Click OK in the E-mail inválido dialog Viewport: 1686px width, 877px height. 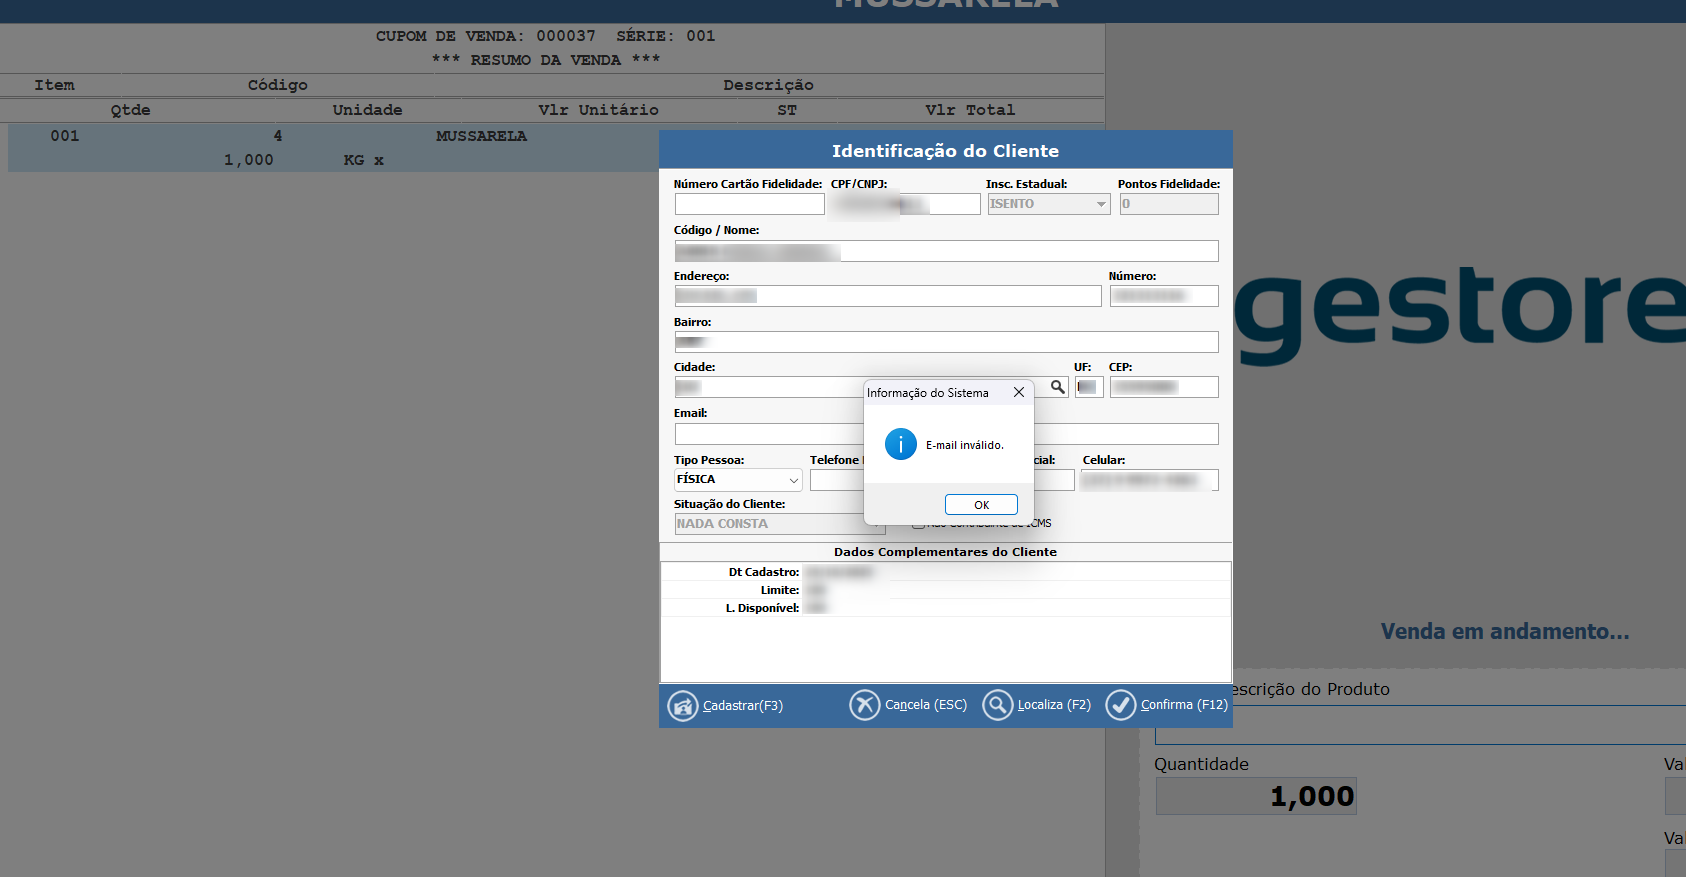[x=980, y=505]
